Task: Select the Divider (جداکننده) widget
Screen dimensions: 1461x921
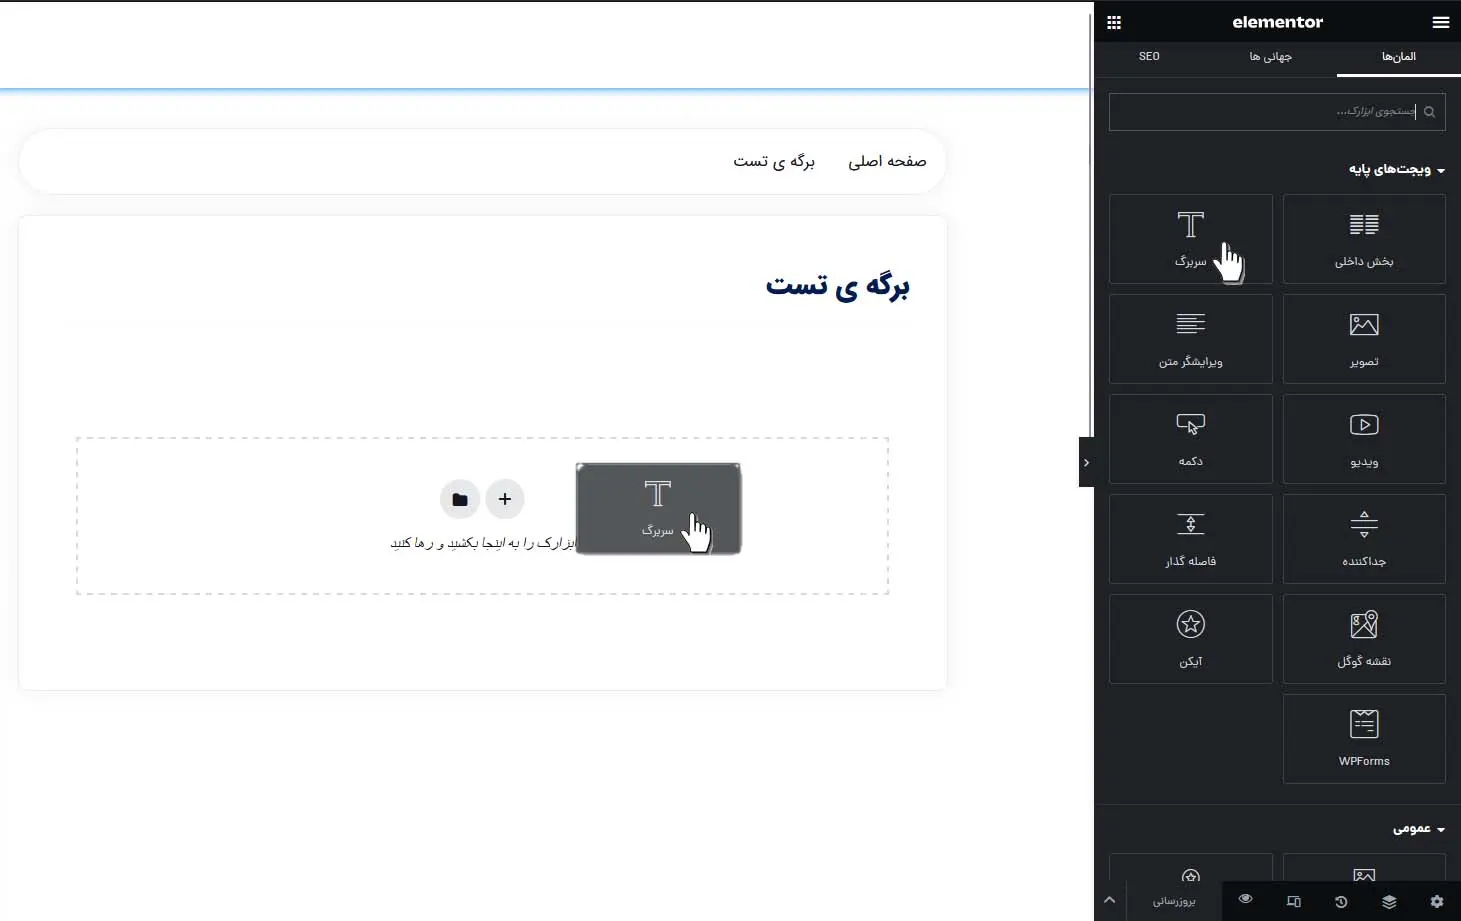Action: click(1364, 539)
